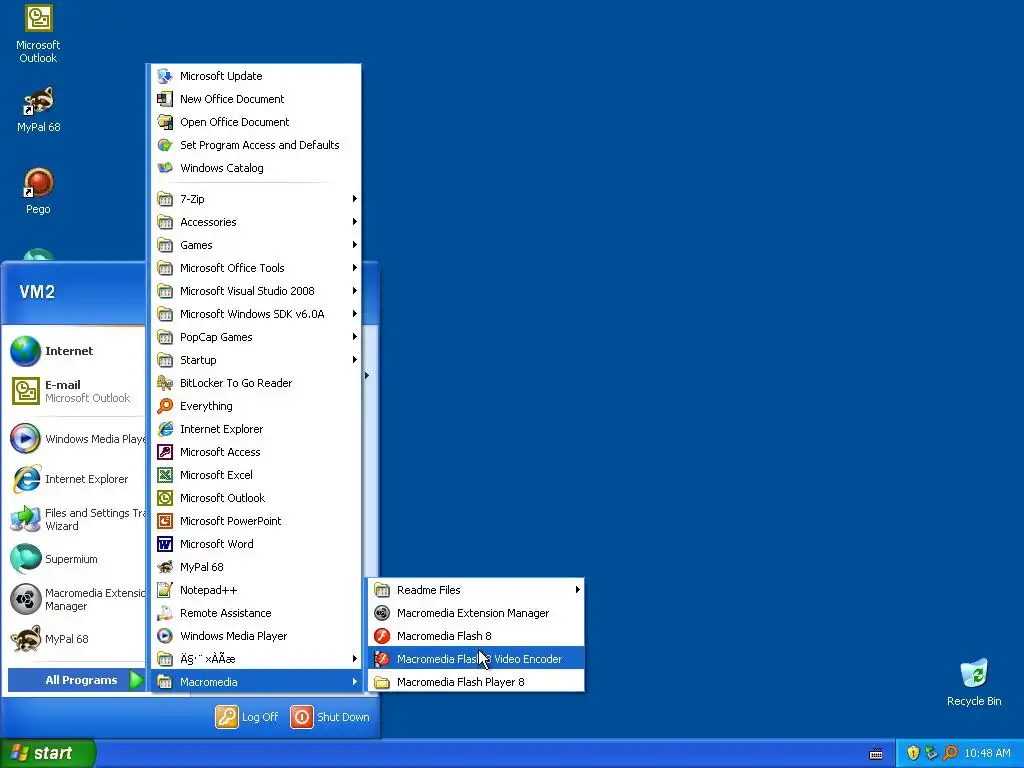
Task: Click the Microsoft Excel icon
Action: click(165, 475)
